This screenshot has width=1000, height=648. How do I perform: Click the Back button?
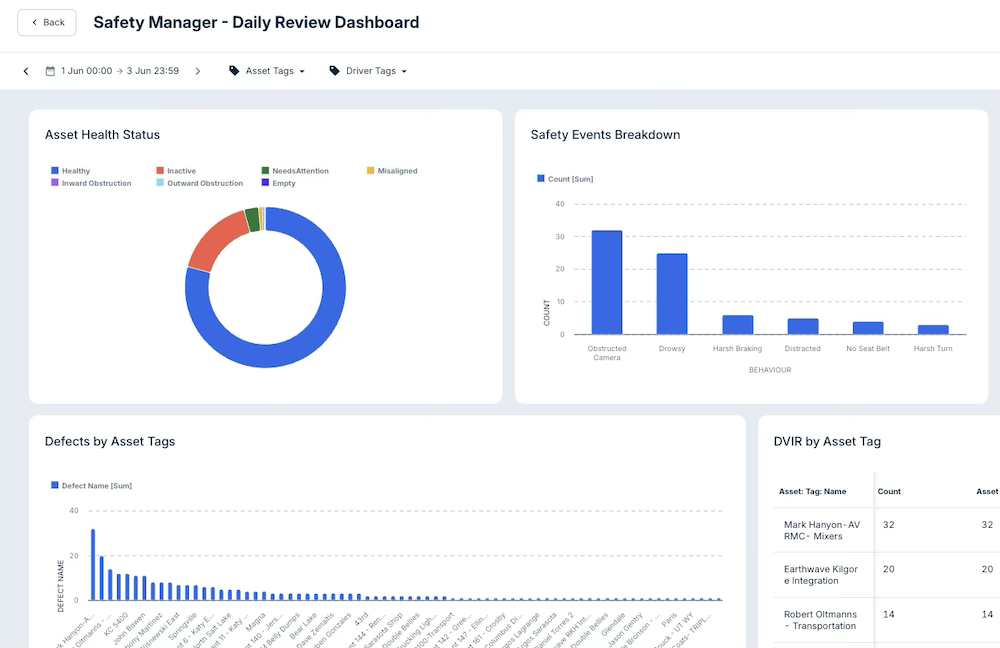click(46, 22)
